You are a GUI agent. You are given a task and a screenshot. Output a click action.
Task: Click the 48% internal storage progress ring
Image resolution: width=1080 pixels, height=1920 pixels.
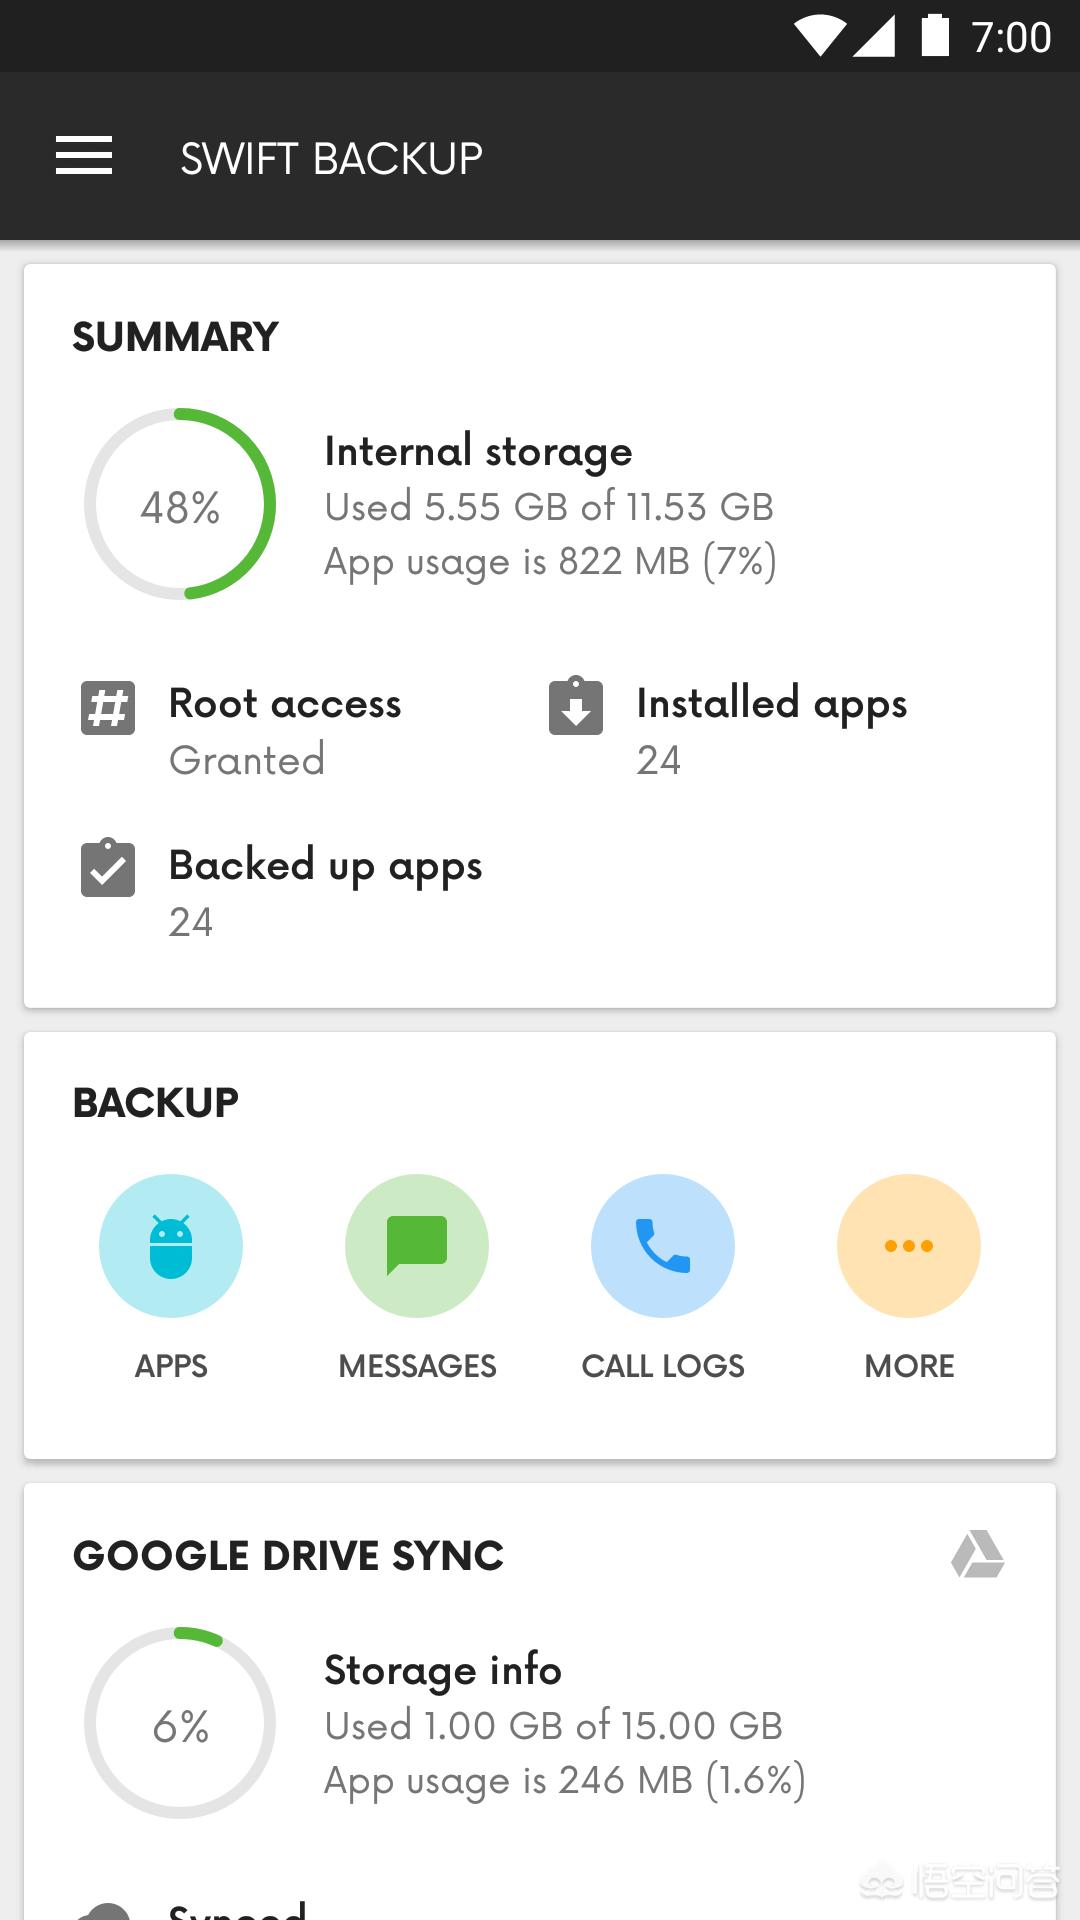(180, 504)
